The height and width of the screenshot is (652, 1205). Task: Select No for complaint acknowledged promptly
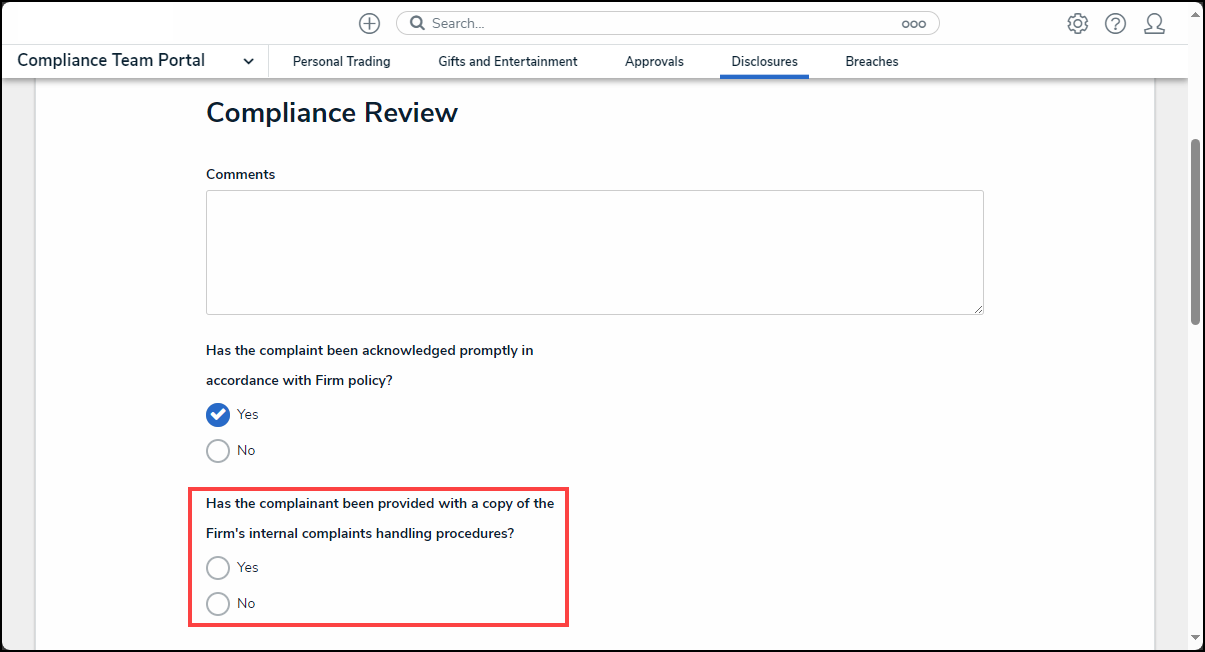pos(218,451)
